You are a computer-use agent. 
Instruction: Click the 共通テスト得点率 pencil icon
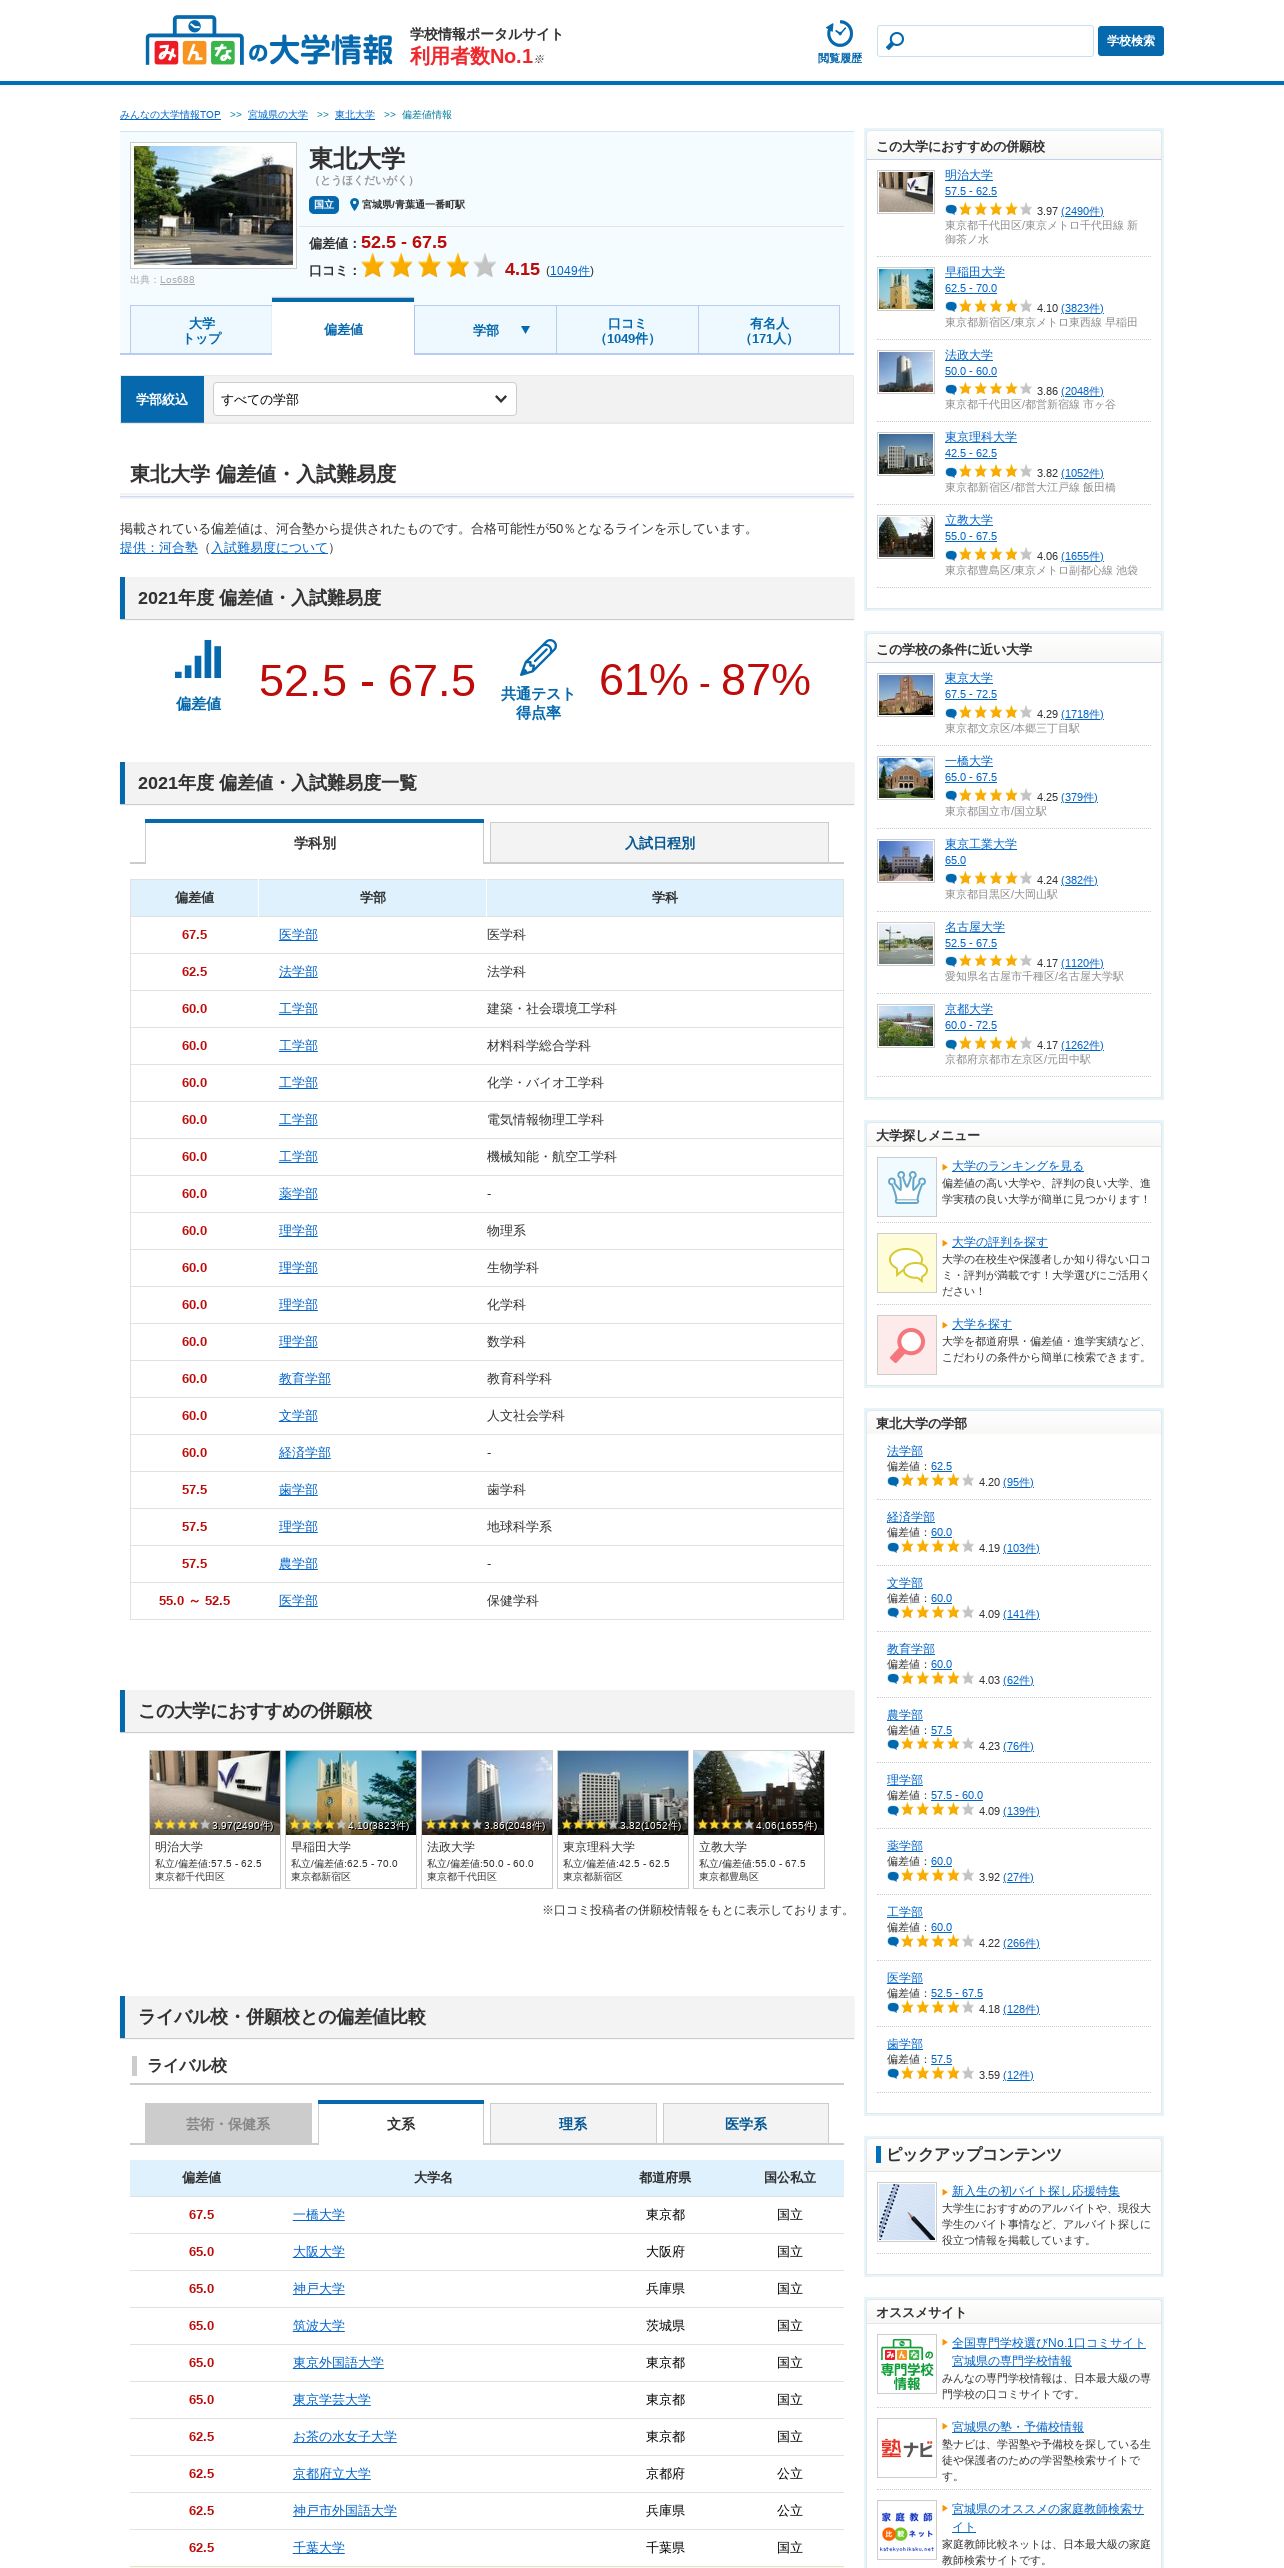538,658
